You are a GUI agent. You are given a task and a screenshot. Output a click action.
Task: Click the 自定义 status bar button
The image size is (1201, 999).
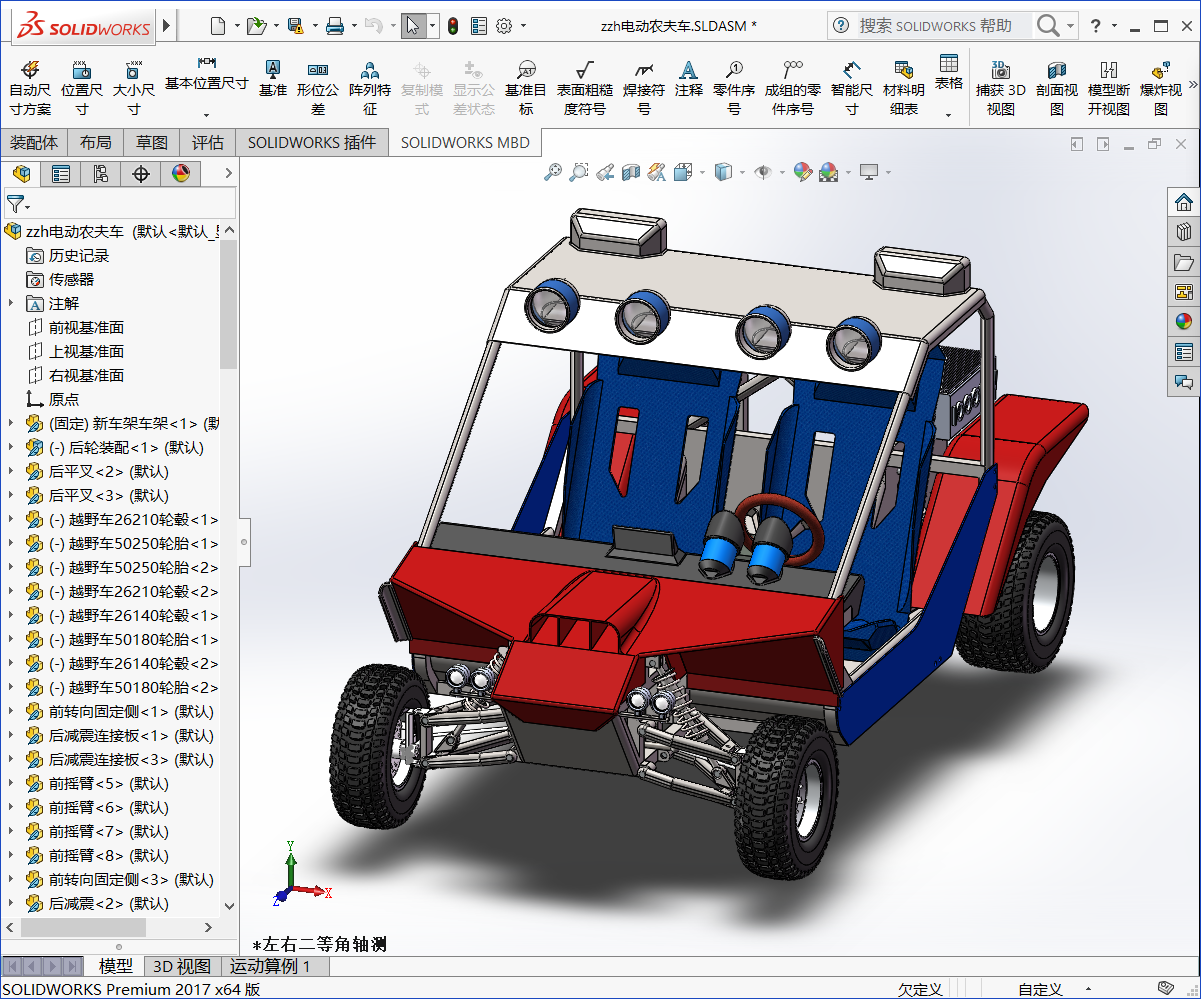[1040, 989]
